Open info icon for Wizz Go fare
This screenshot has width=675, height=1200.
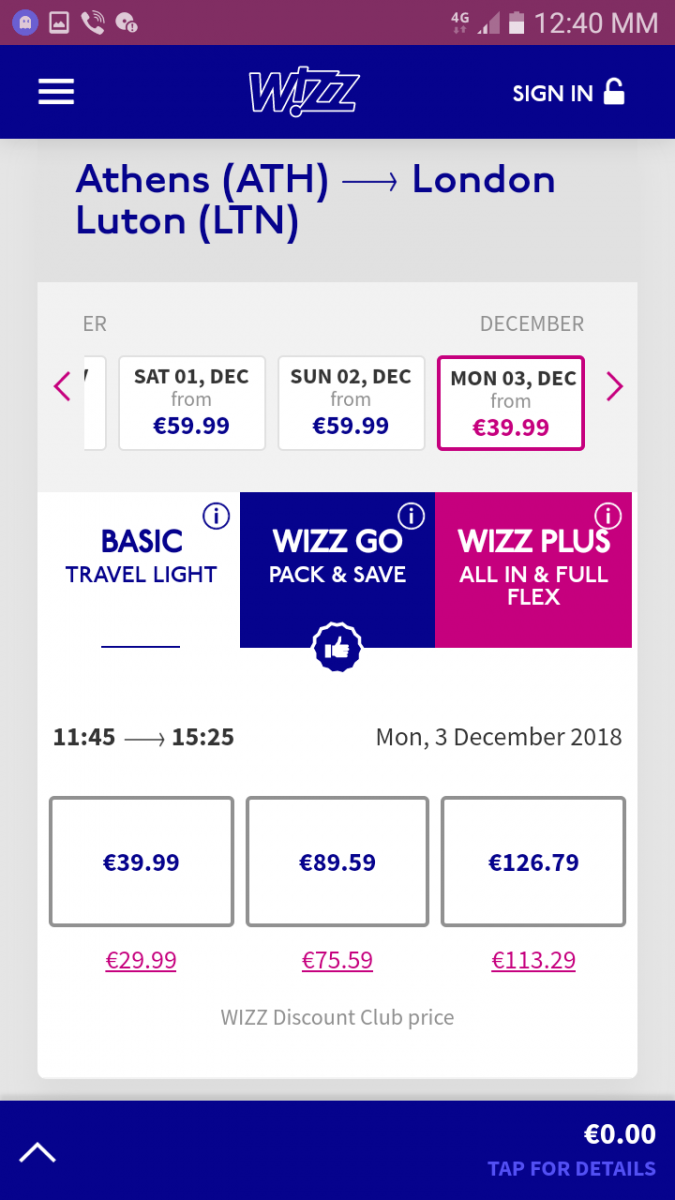coord(411,516)
